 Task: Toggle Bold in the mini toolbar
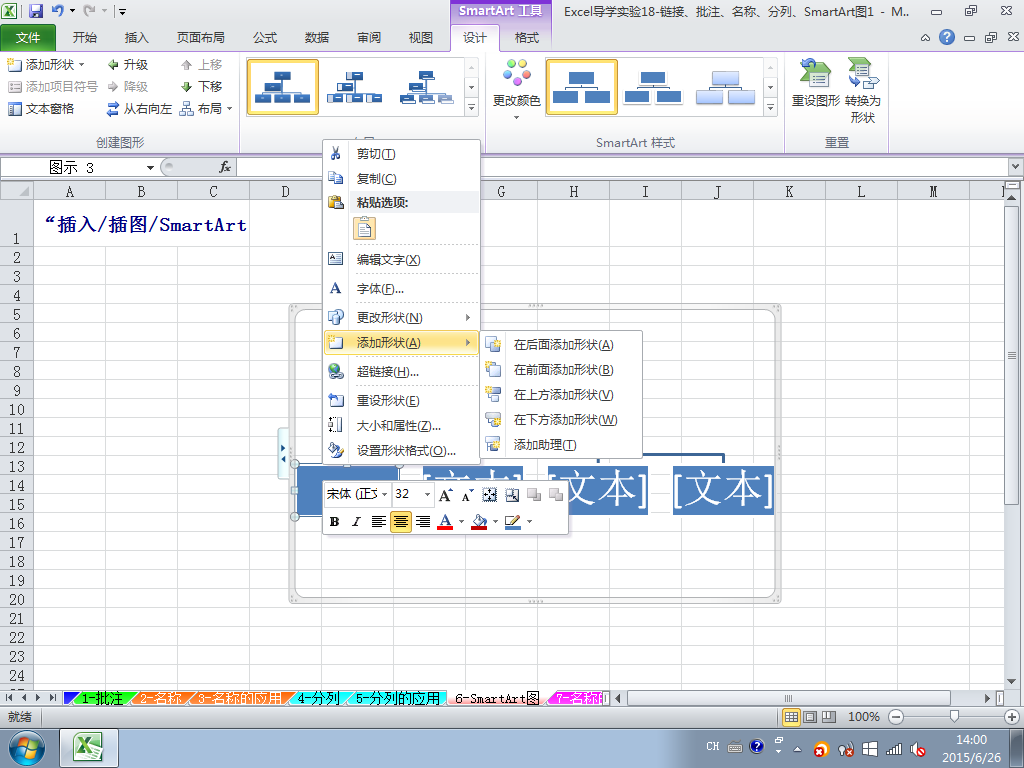[x=335, y=521]
